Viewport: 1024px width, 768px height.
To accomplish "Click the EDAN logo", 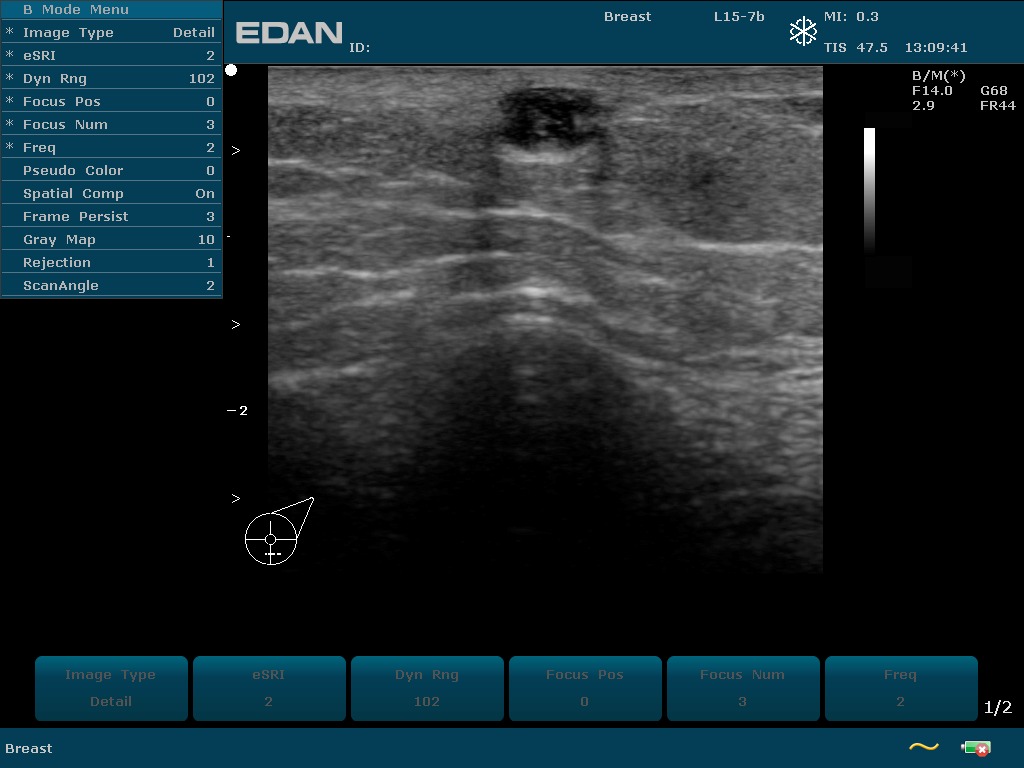I will pos(289,33).
